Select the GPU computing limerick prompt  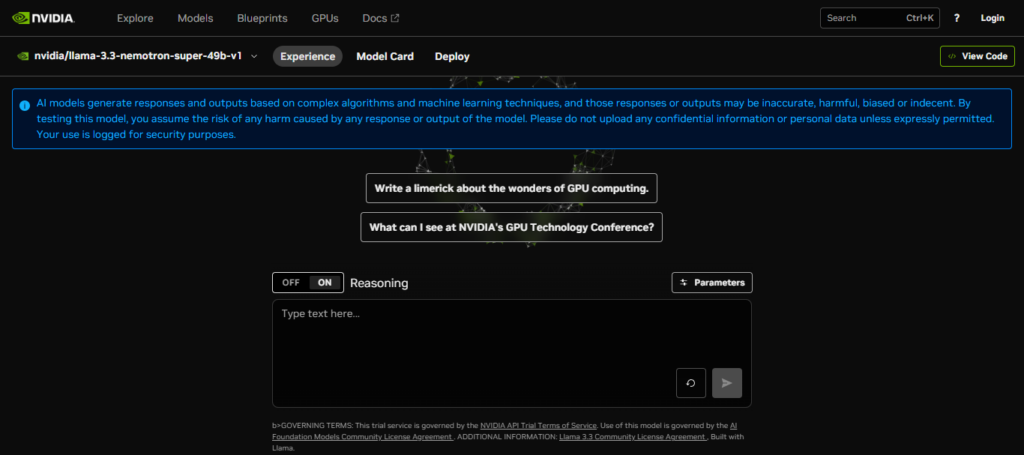(x=511, y=189)
